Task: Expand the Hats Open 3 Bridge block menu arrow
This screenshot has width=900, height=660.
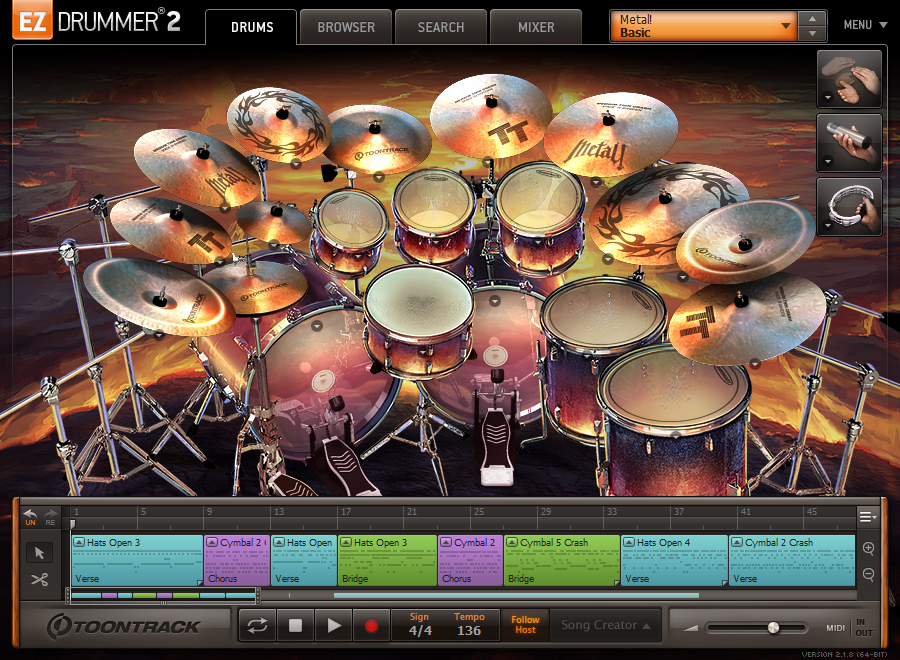Action: click(346, 542)
